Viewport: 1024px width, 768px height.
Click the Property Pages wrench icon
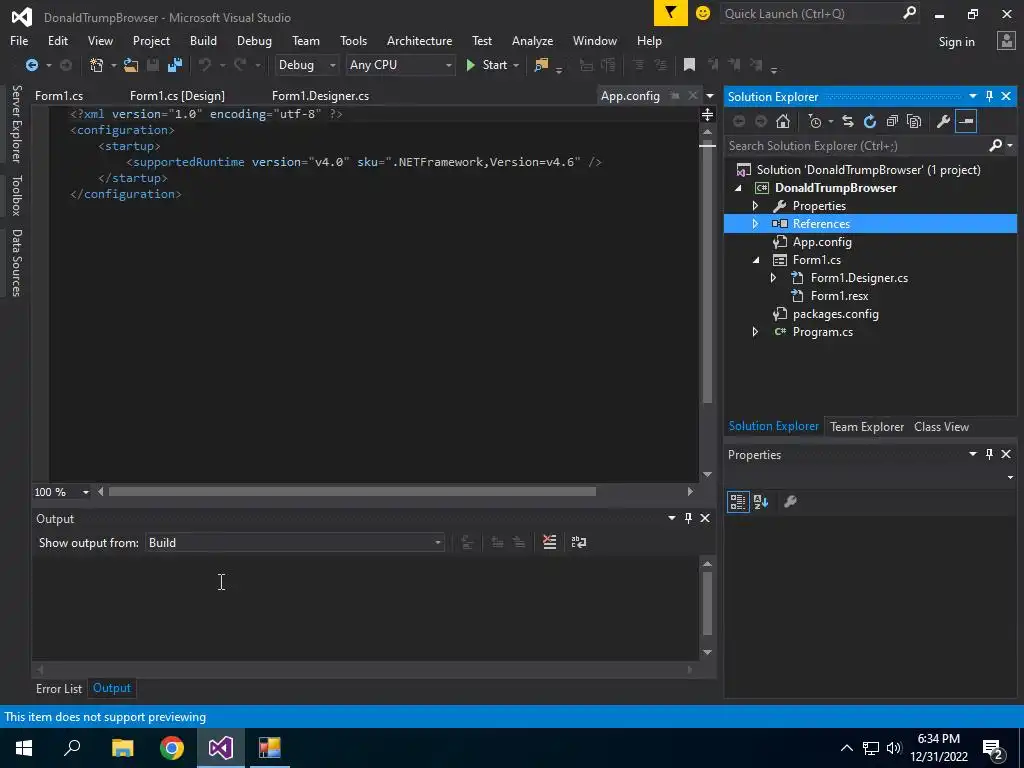(x=790, y=502)
